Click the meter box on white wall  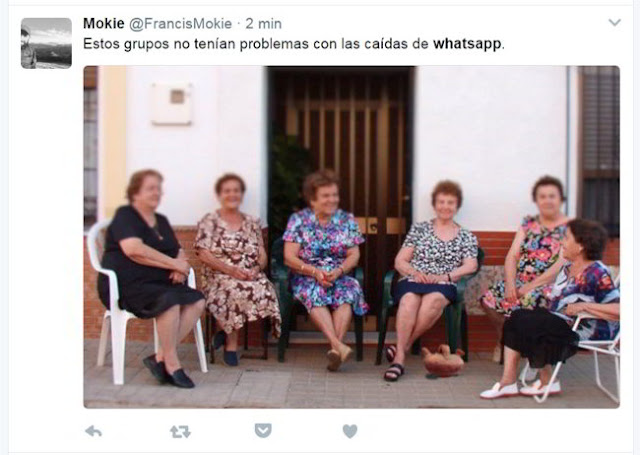coord(172,103)
